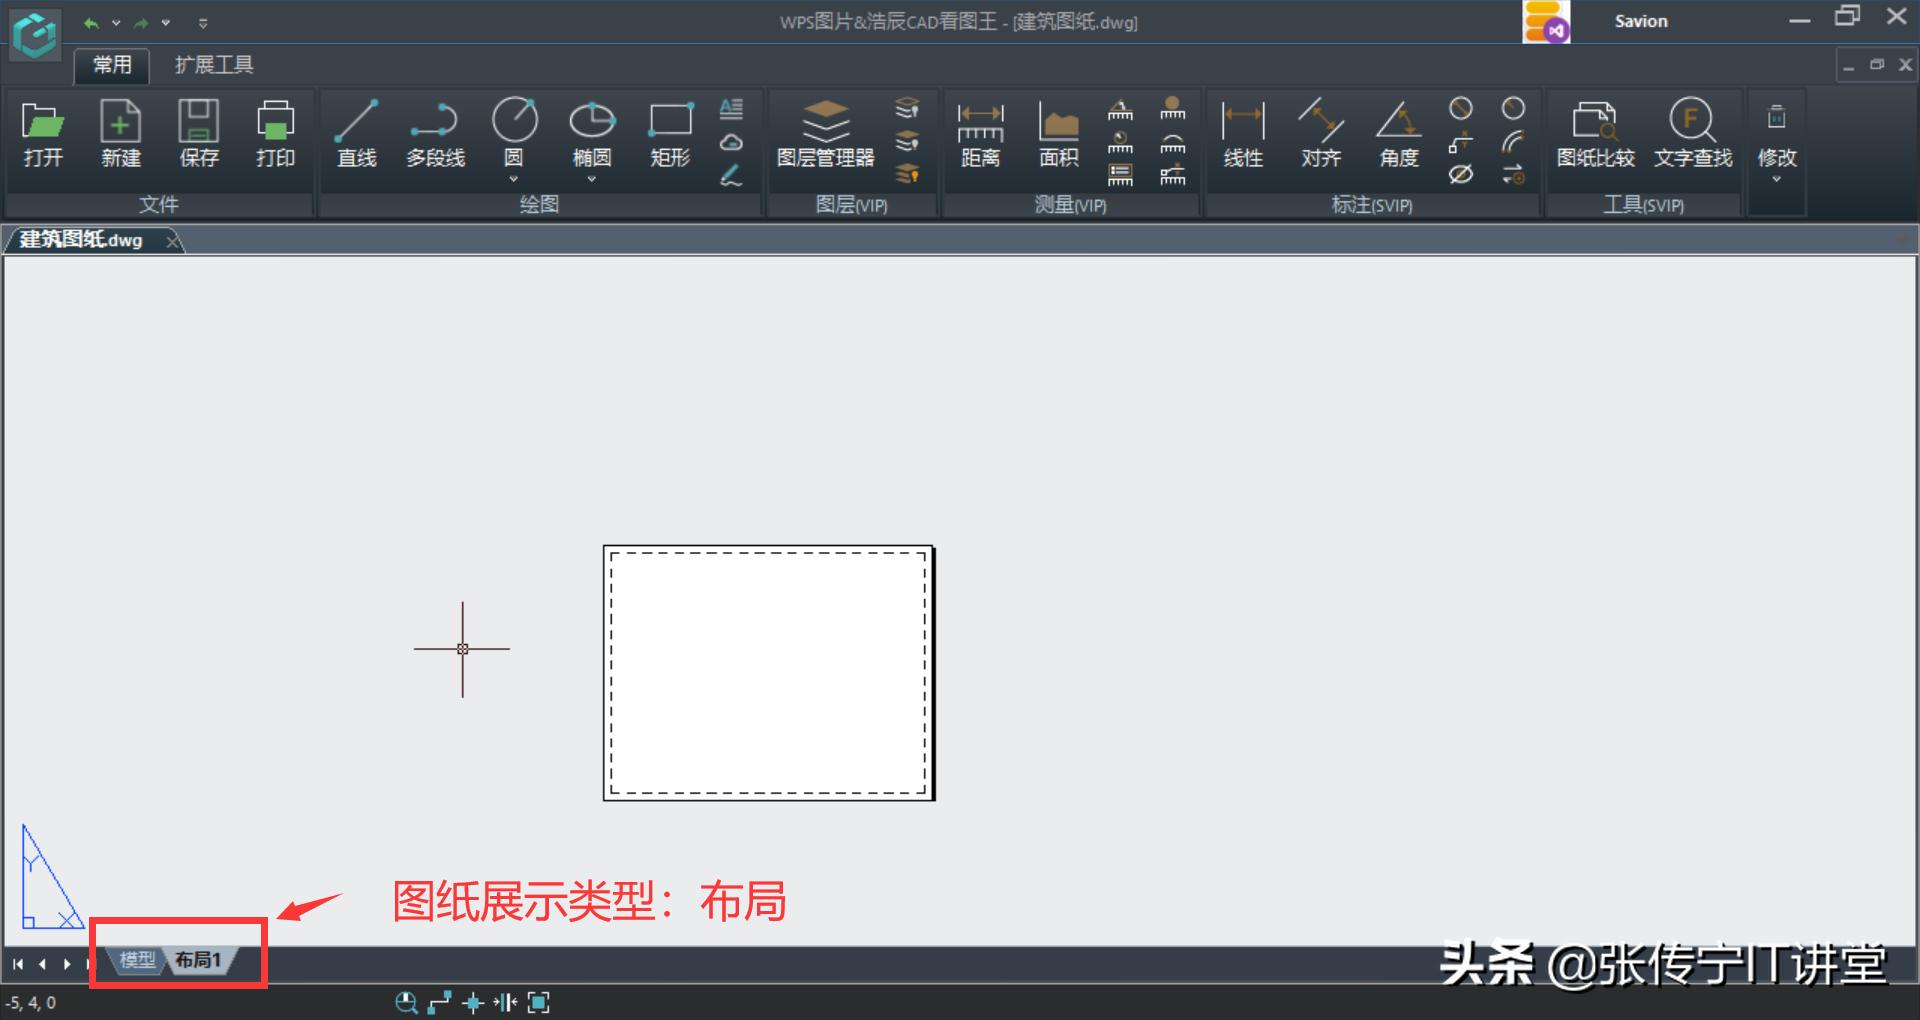
Task: Open the 图层管理器 layer manager
Action: click(828, 133)
